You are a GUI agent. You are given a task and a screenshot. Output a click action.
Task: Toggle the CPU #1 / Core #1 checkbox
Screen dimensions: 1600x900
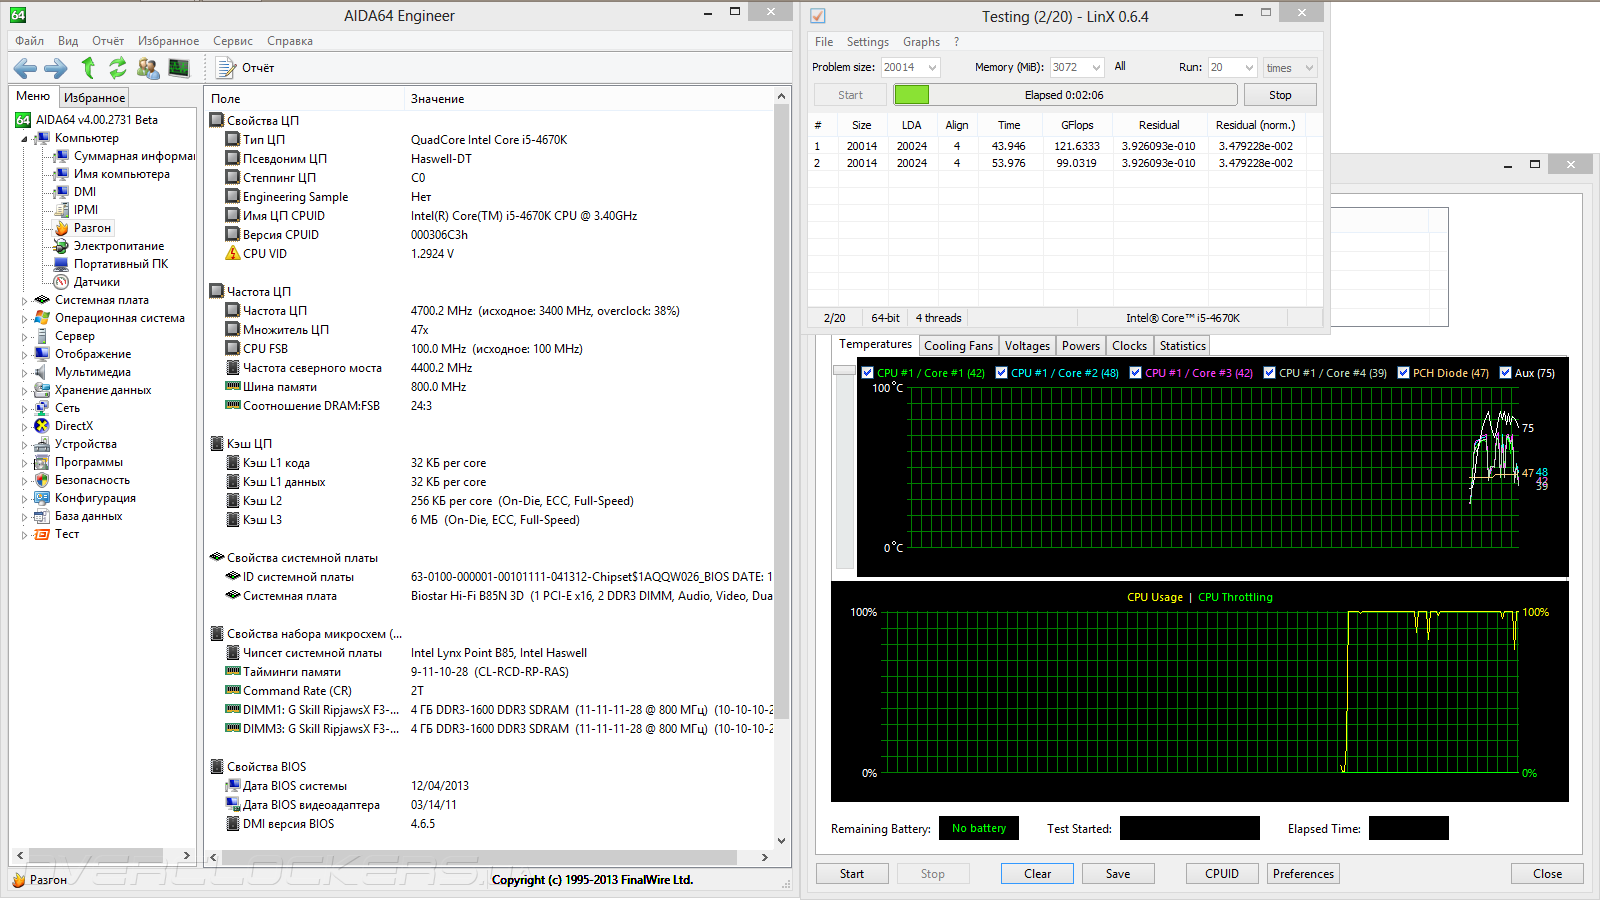pyautogui.click(x=868, y=373)
